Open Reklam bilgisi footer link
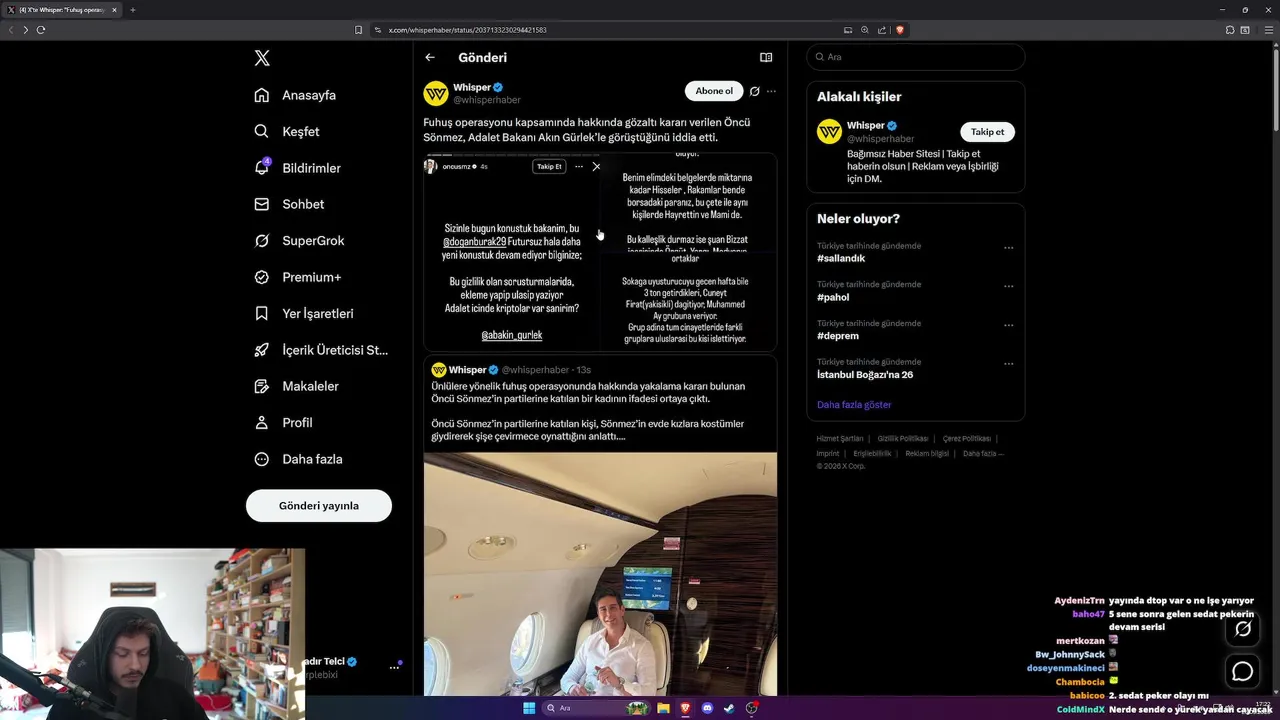The height and width of the screenshot is (720, 1280). point(927,453)
